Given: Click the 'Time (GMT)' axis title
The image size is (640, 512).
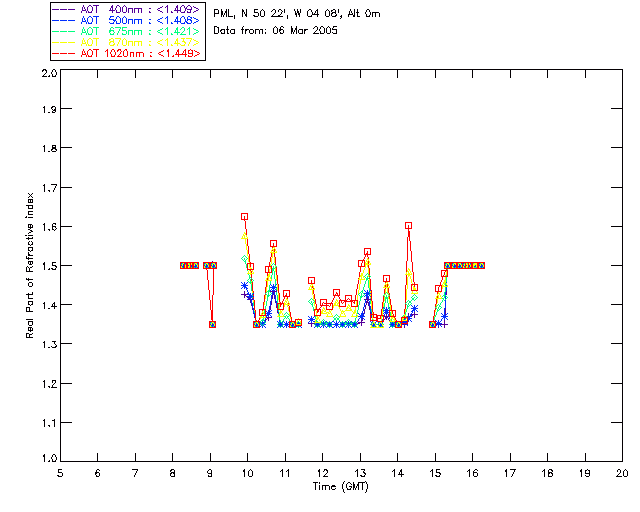Looking at the screenshot, I should pyautogui.click(x=340, y=487).
